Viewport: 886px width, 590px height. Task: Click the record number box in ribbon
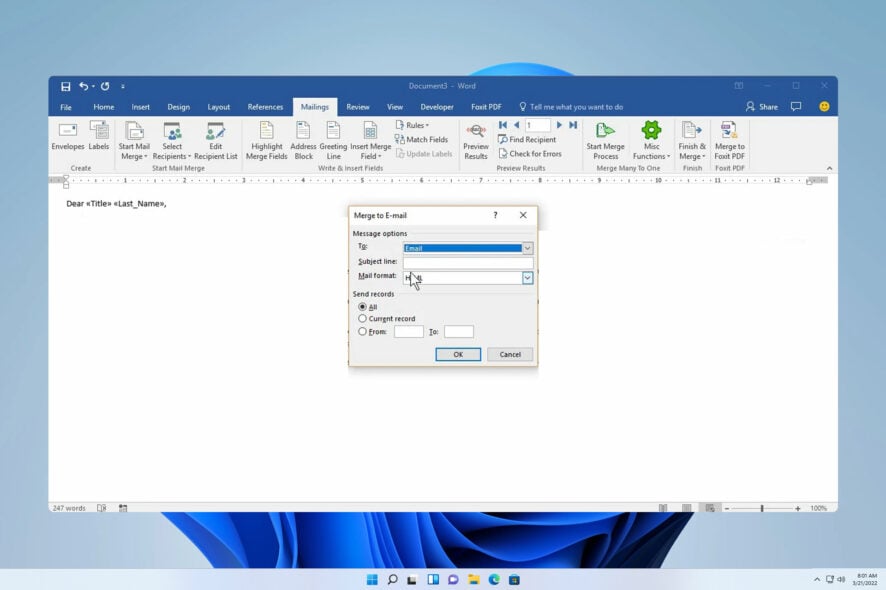click(x=537, y=125)
